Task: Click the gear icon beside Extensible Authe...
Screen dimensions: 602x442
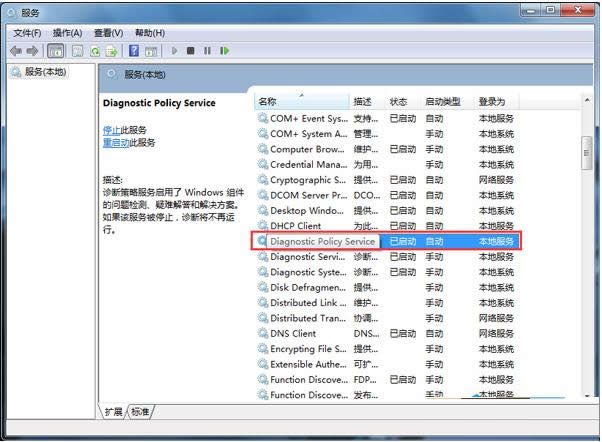Action: [263, 364]
